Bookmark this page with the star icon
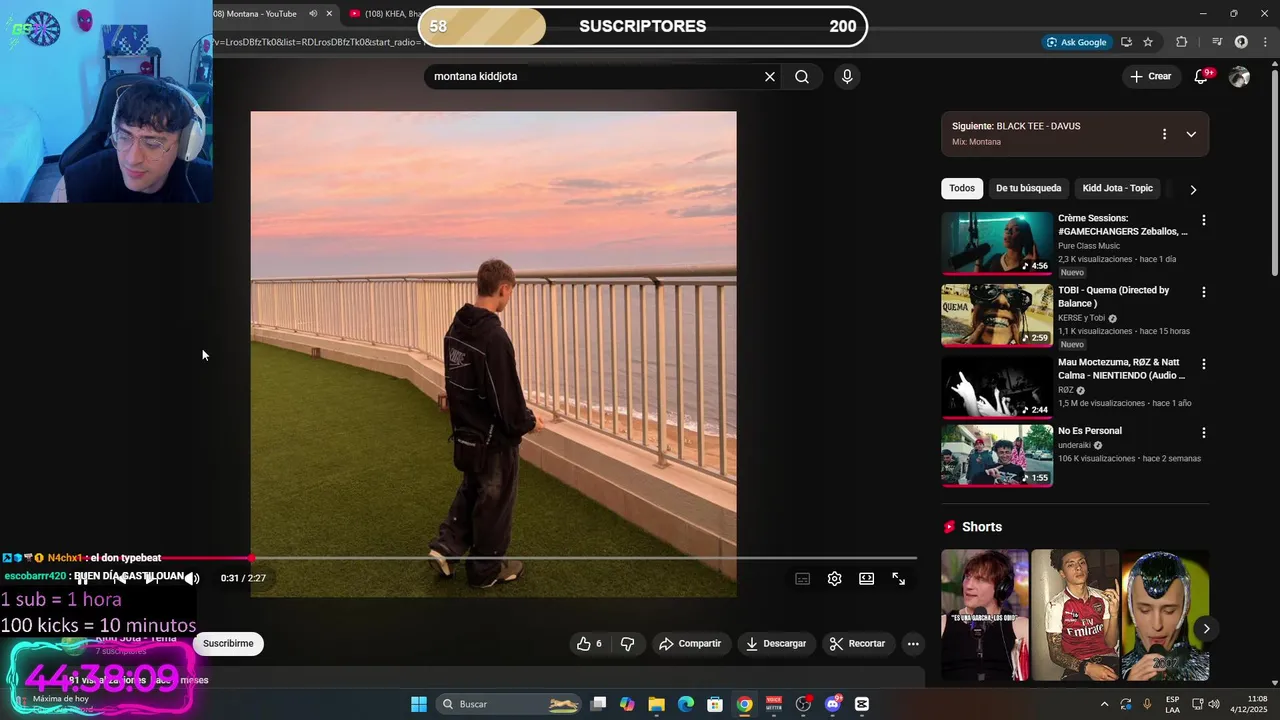 point(1148,42)
